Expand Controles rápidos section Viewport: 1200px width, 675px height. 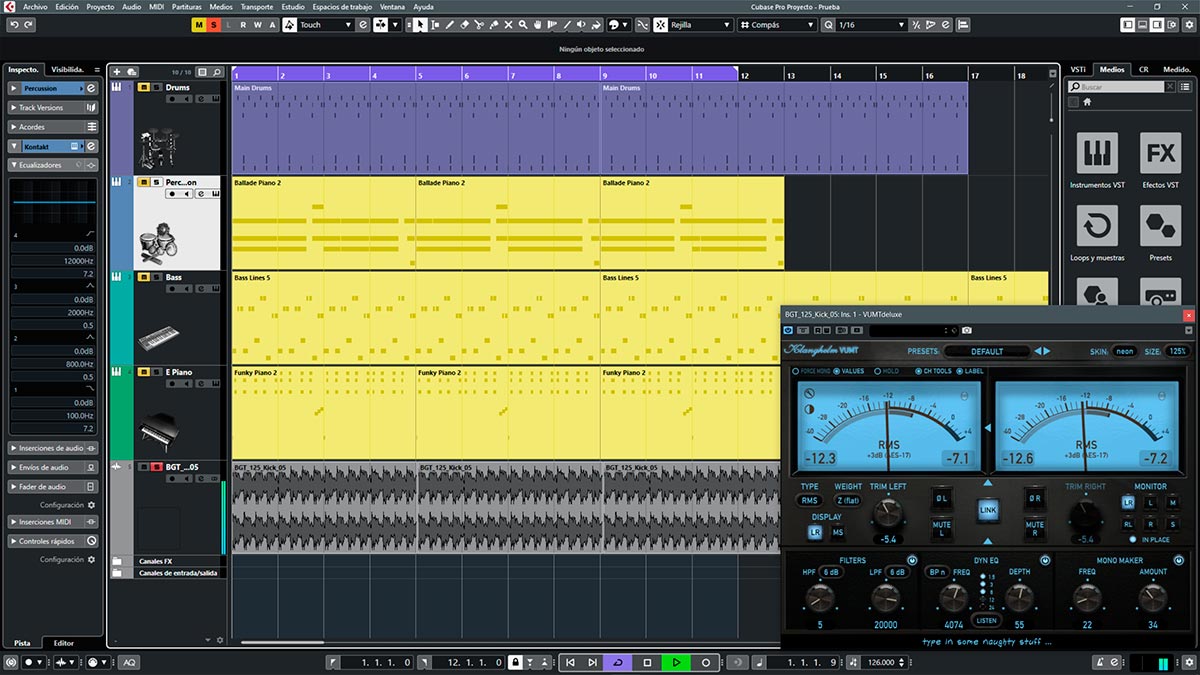pos(52,541)
